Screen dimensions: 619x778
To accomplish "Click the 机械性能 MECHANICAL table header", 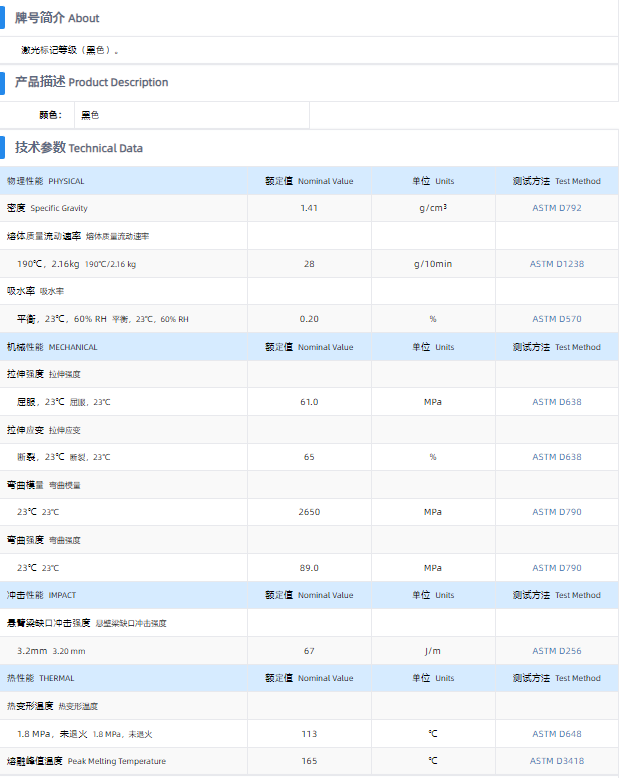I will click(52, 347).
